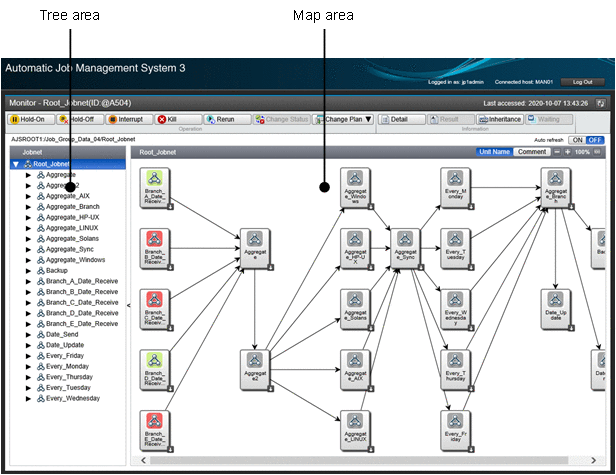The height and width of the screenshot is (475, 616).
Task: Select the Branch_A_Date_Receive map node
Action: click(155, 184)
